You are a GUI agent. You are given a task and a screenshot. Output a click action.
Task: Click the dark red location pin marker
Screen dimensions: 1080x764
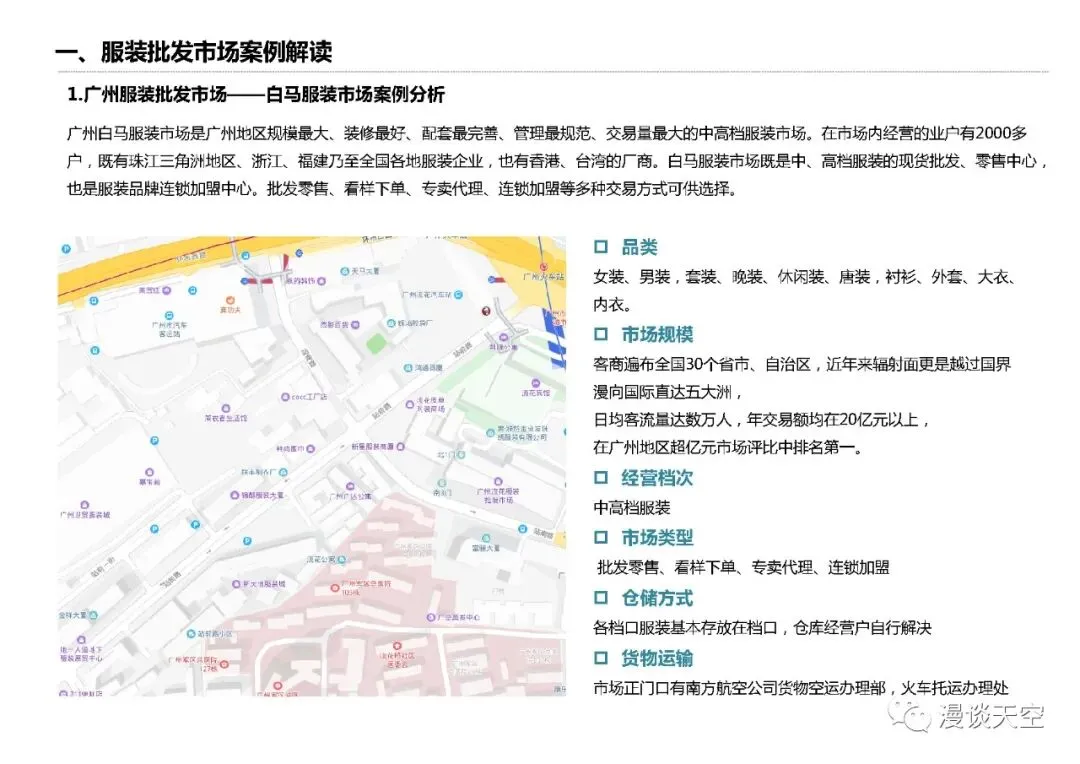pos(486,311)
